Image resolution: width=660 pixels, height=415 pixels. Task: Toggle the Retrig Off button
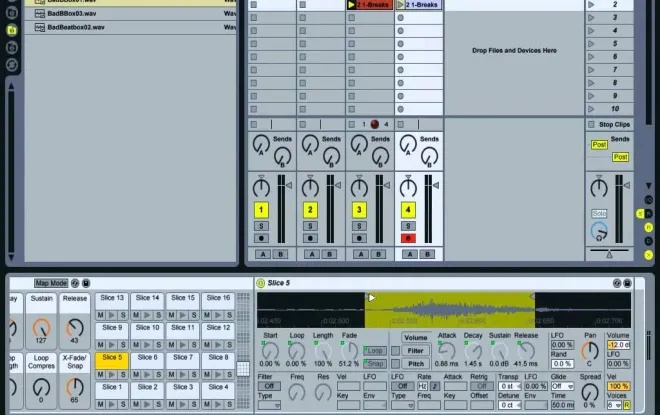(x=482, y=386)
